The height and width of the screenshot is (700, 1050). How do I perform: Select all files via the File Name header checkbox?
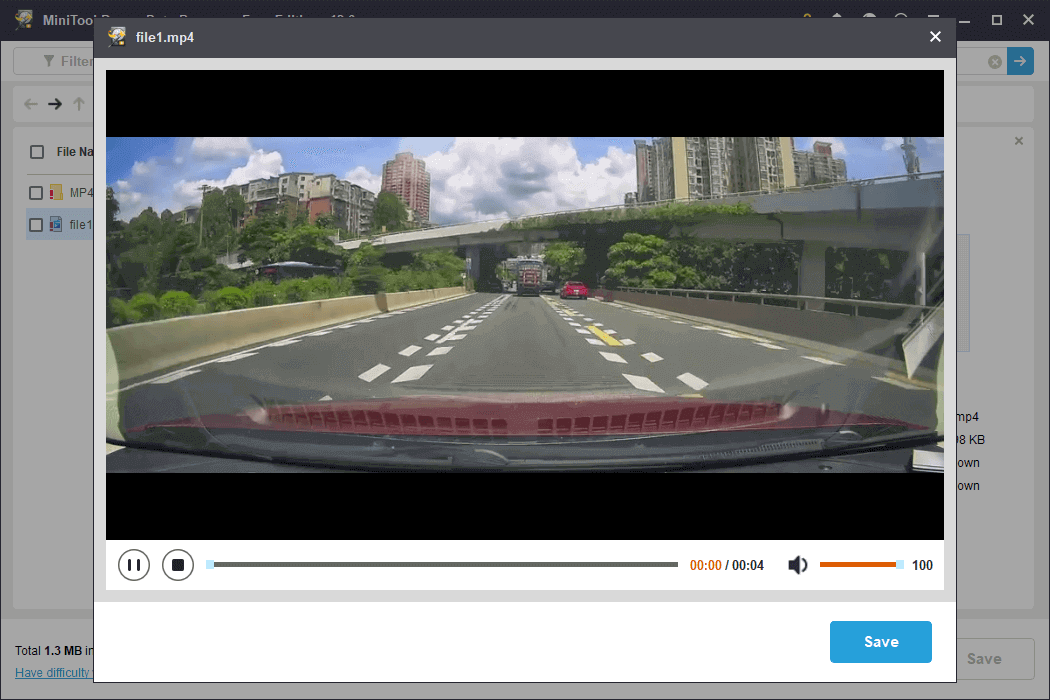click(36, 151)
